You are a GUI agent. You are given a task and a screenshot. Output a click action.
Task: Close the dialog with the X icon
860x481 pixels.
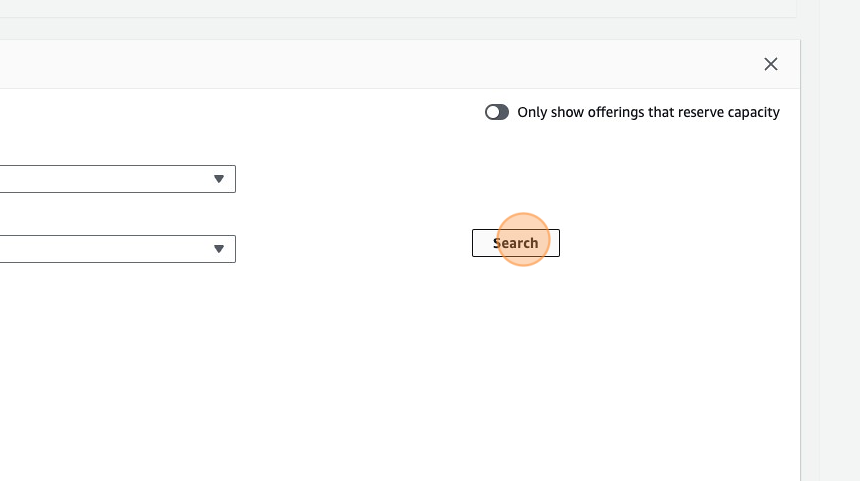click(x=771, y=64)
